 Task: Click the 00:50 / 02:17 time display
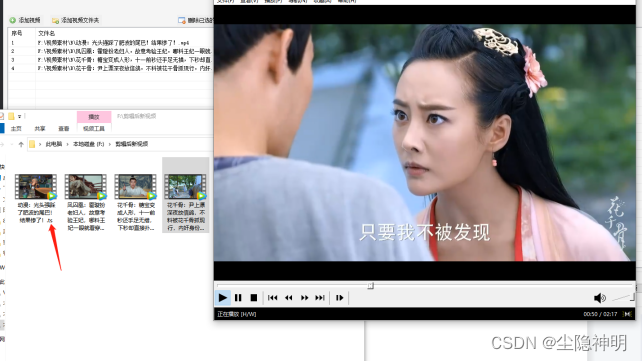[x=600, y=314]
